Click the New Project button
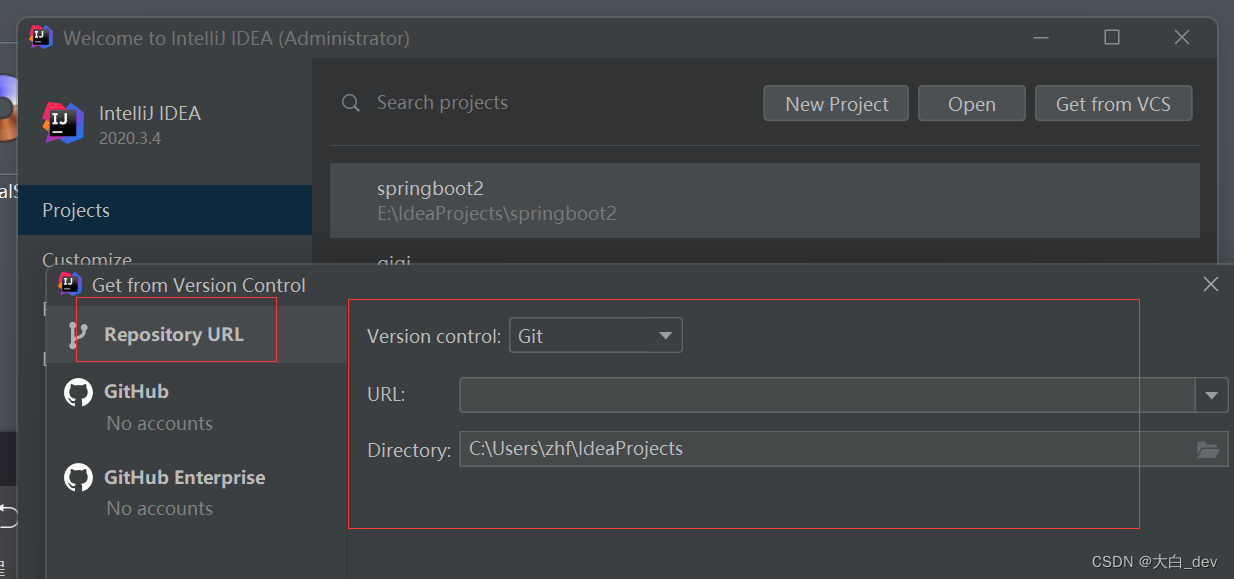Viewport: 1234px width, 579px height. pyautogui.click(x=836, y=104)
